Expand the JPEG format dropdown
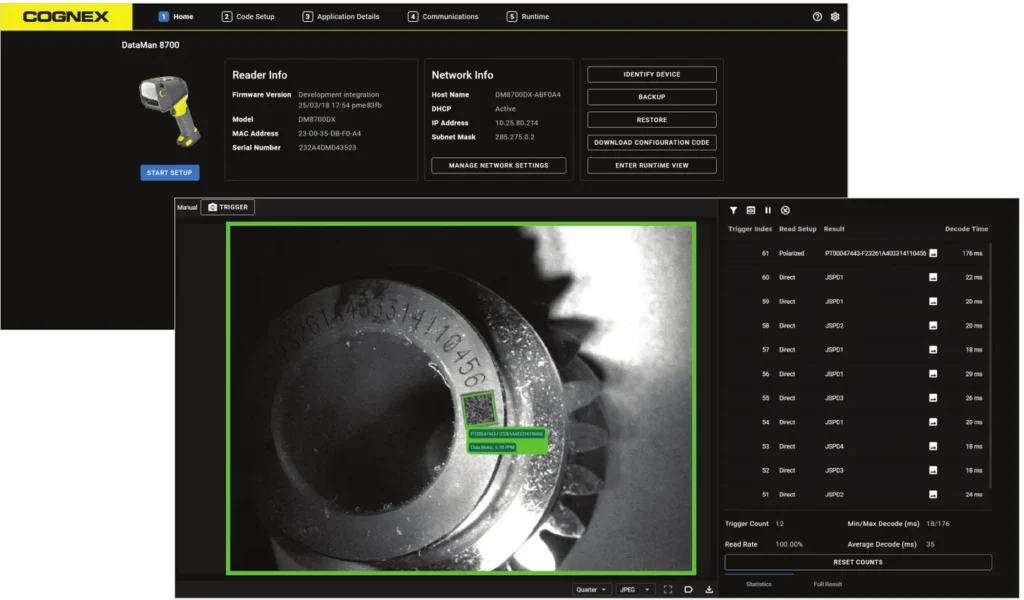The image size is (1024, 600). 635,590
